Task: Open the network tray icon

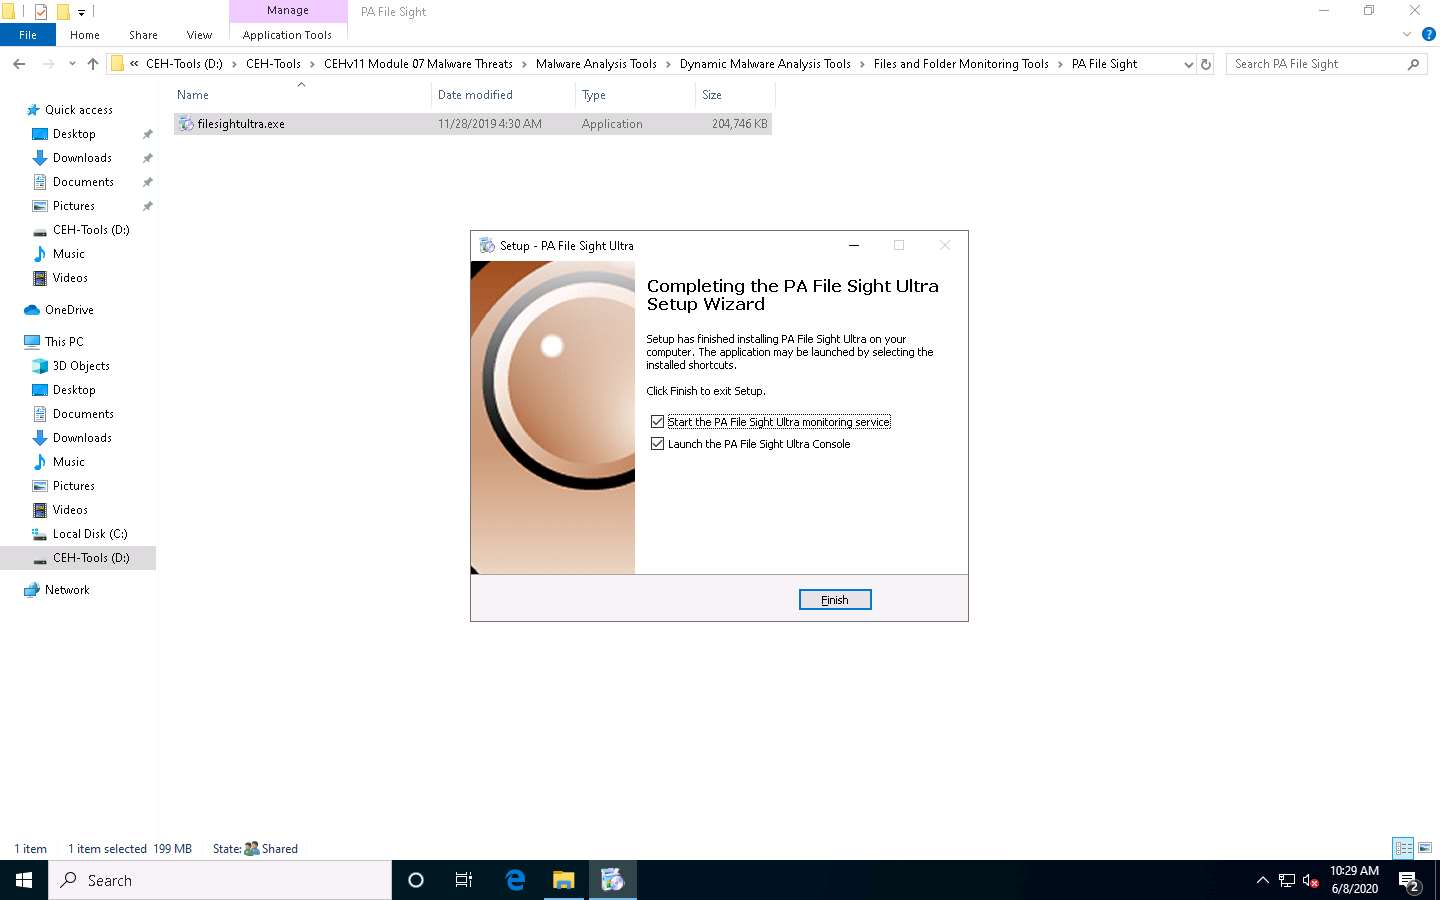Action: click(x=1287, y=880)
